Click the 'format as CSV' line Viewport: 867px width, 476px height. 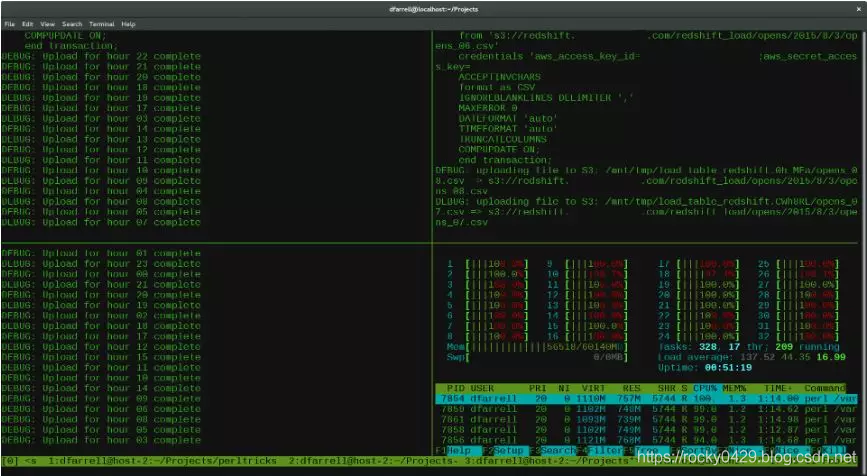[x=497, y=87]
